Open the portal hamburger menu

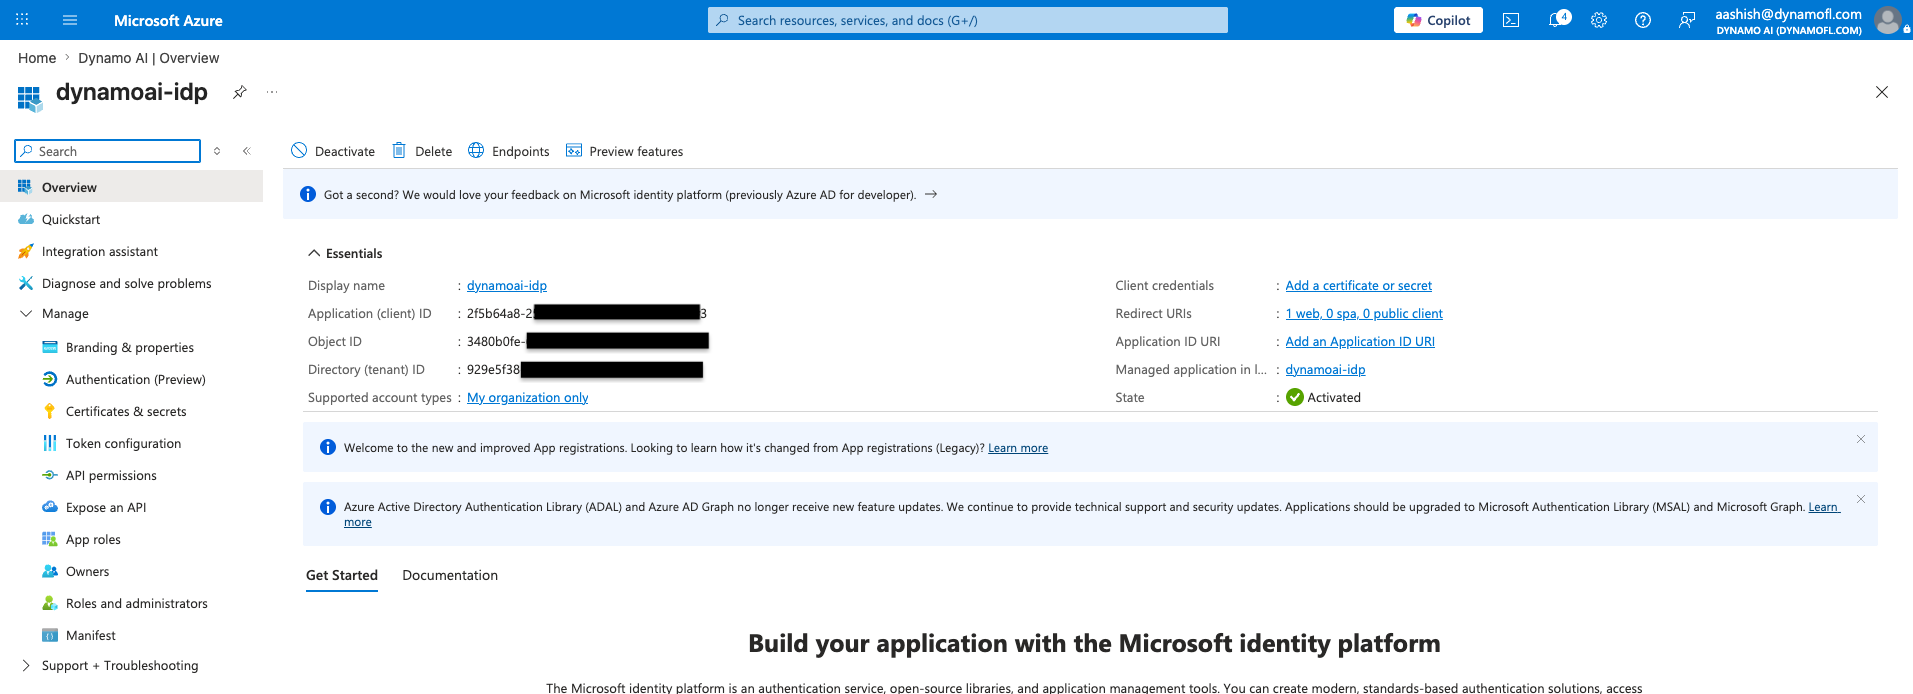point(70,20)
